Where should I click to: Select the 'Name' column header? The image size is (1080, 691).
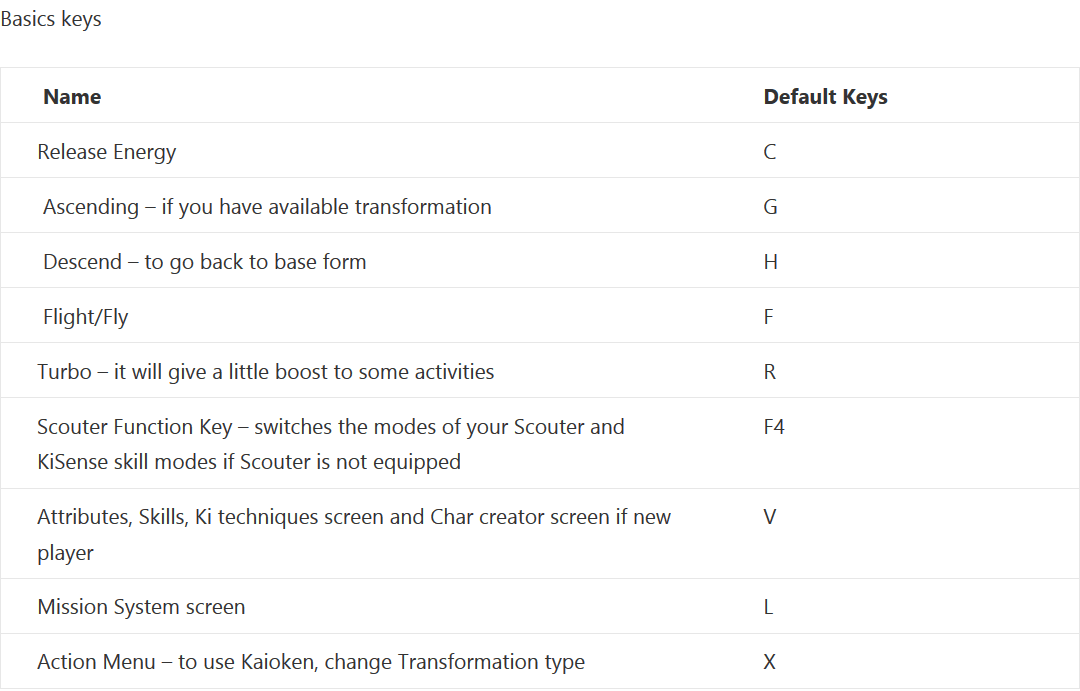tap(72, 97)
